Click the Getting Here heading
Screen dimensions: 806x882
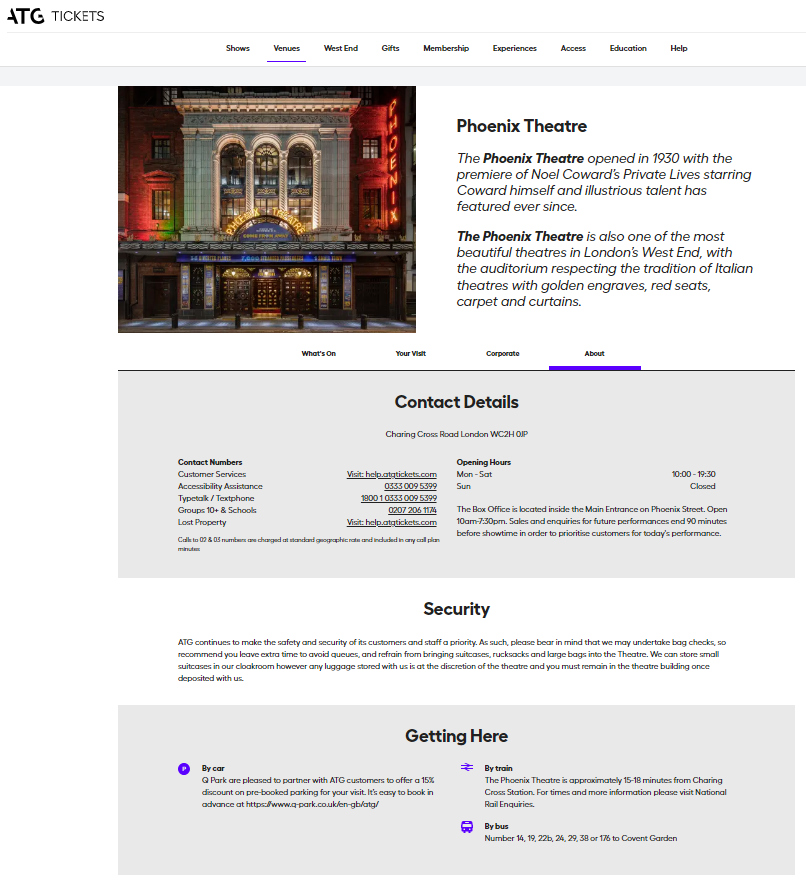pos(456,736)
